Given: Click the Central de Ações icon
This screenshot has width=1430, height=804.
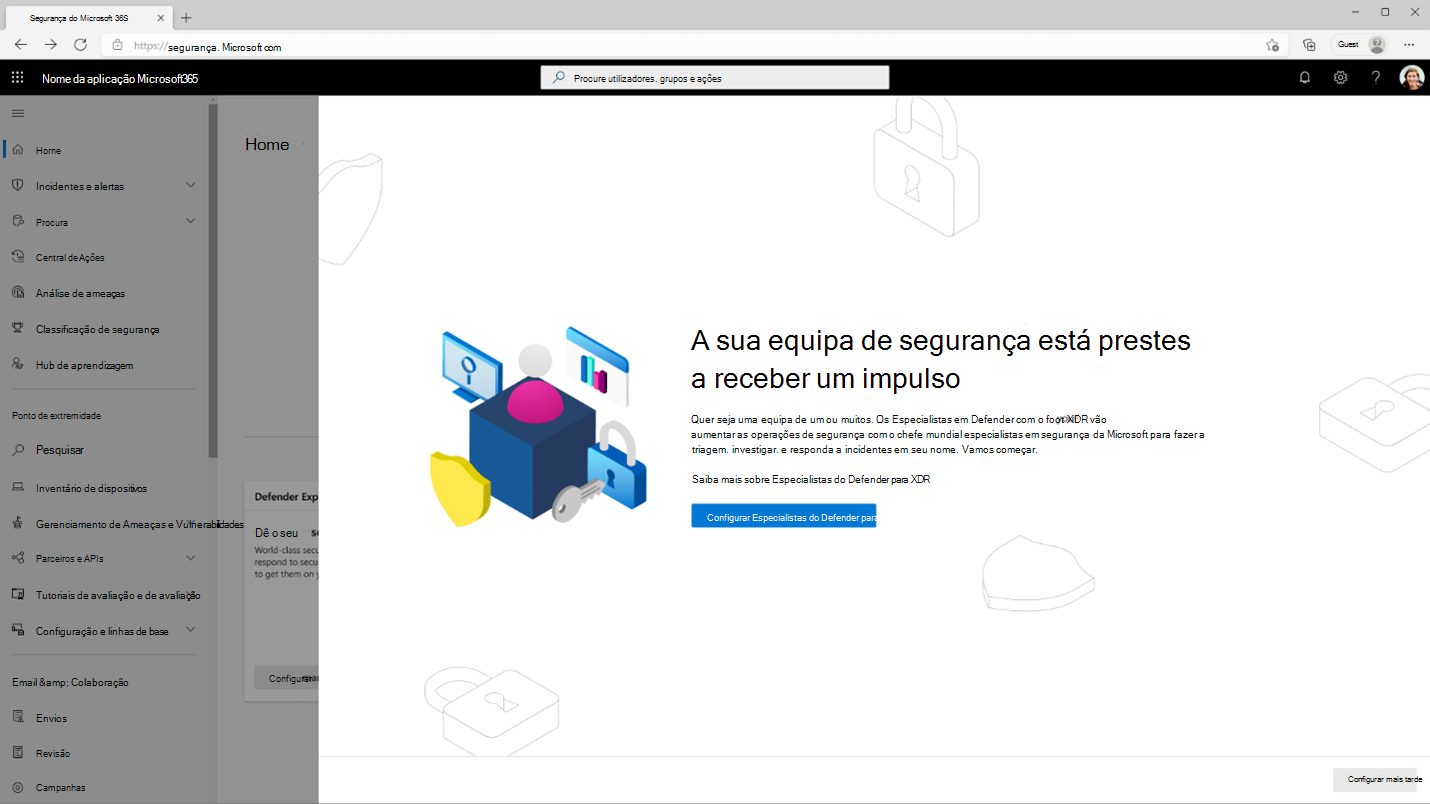Looking at the screenshot, I should [17, 257].
